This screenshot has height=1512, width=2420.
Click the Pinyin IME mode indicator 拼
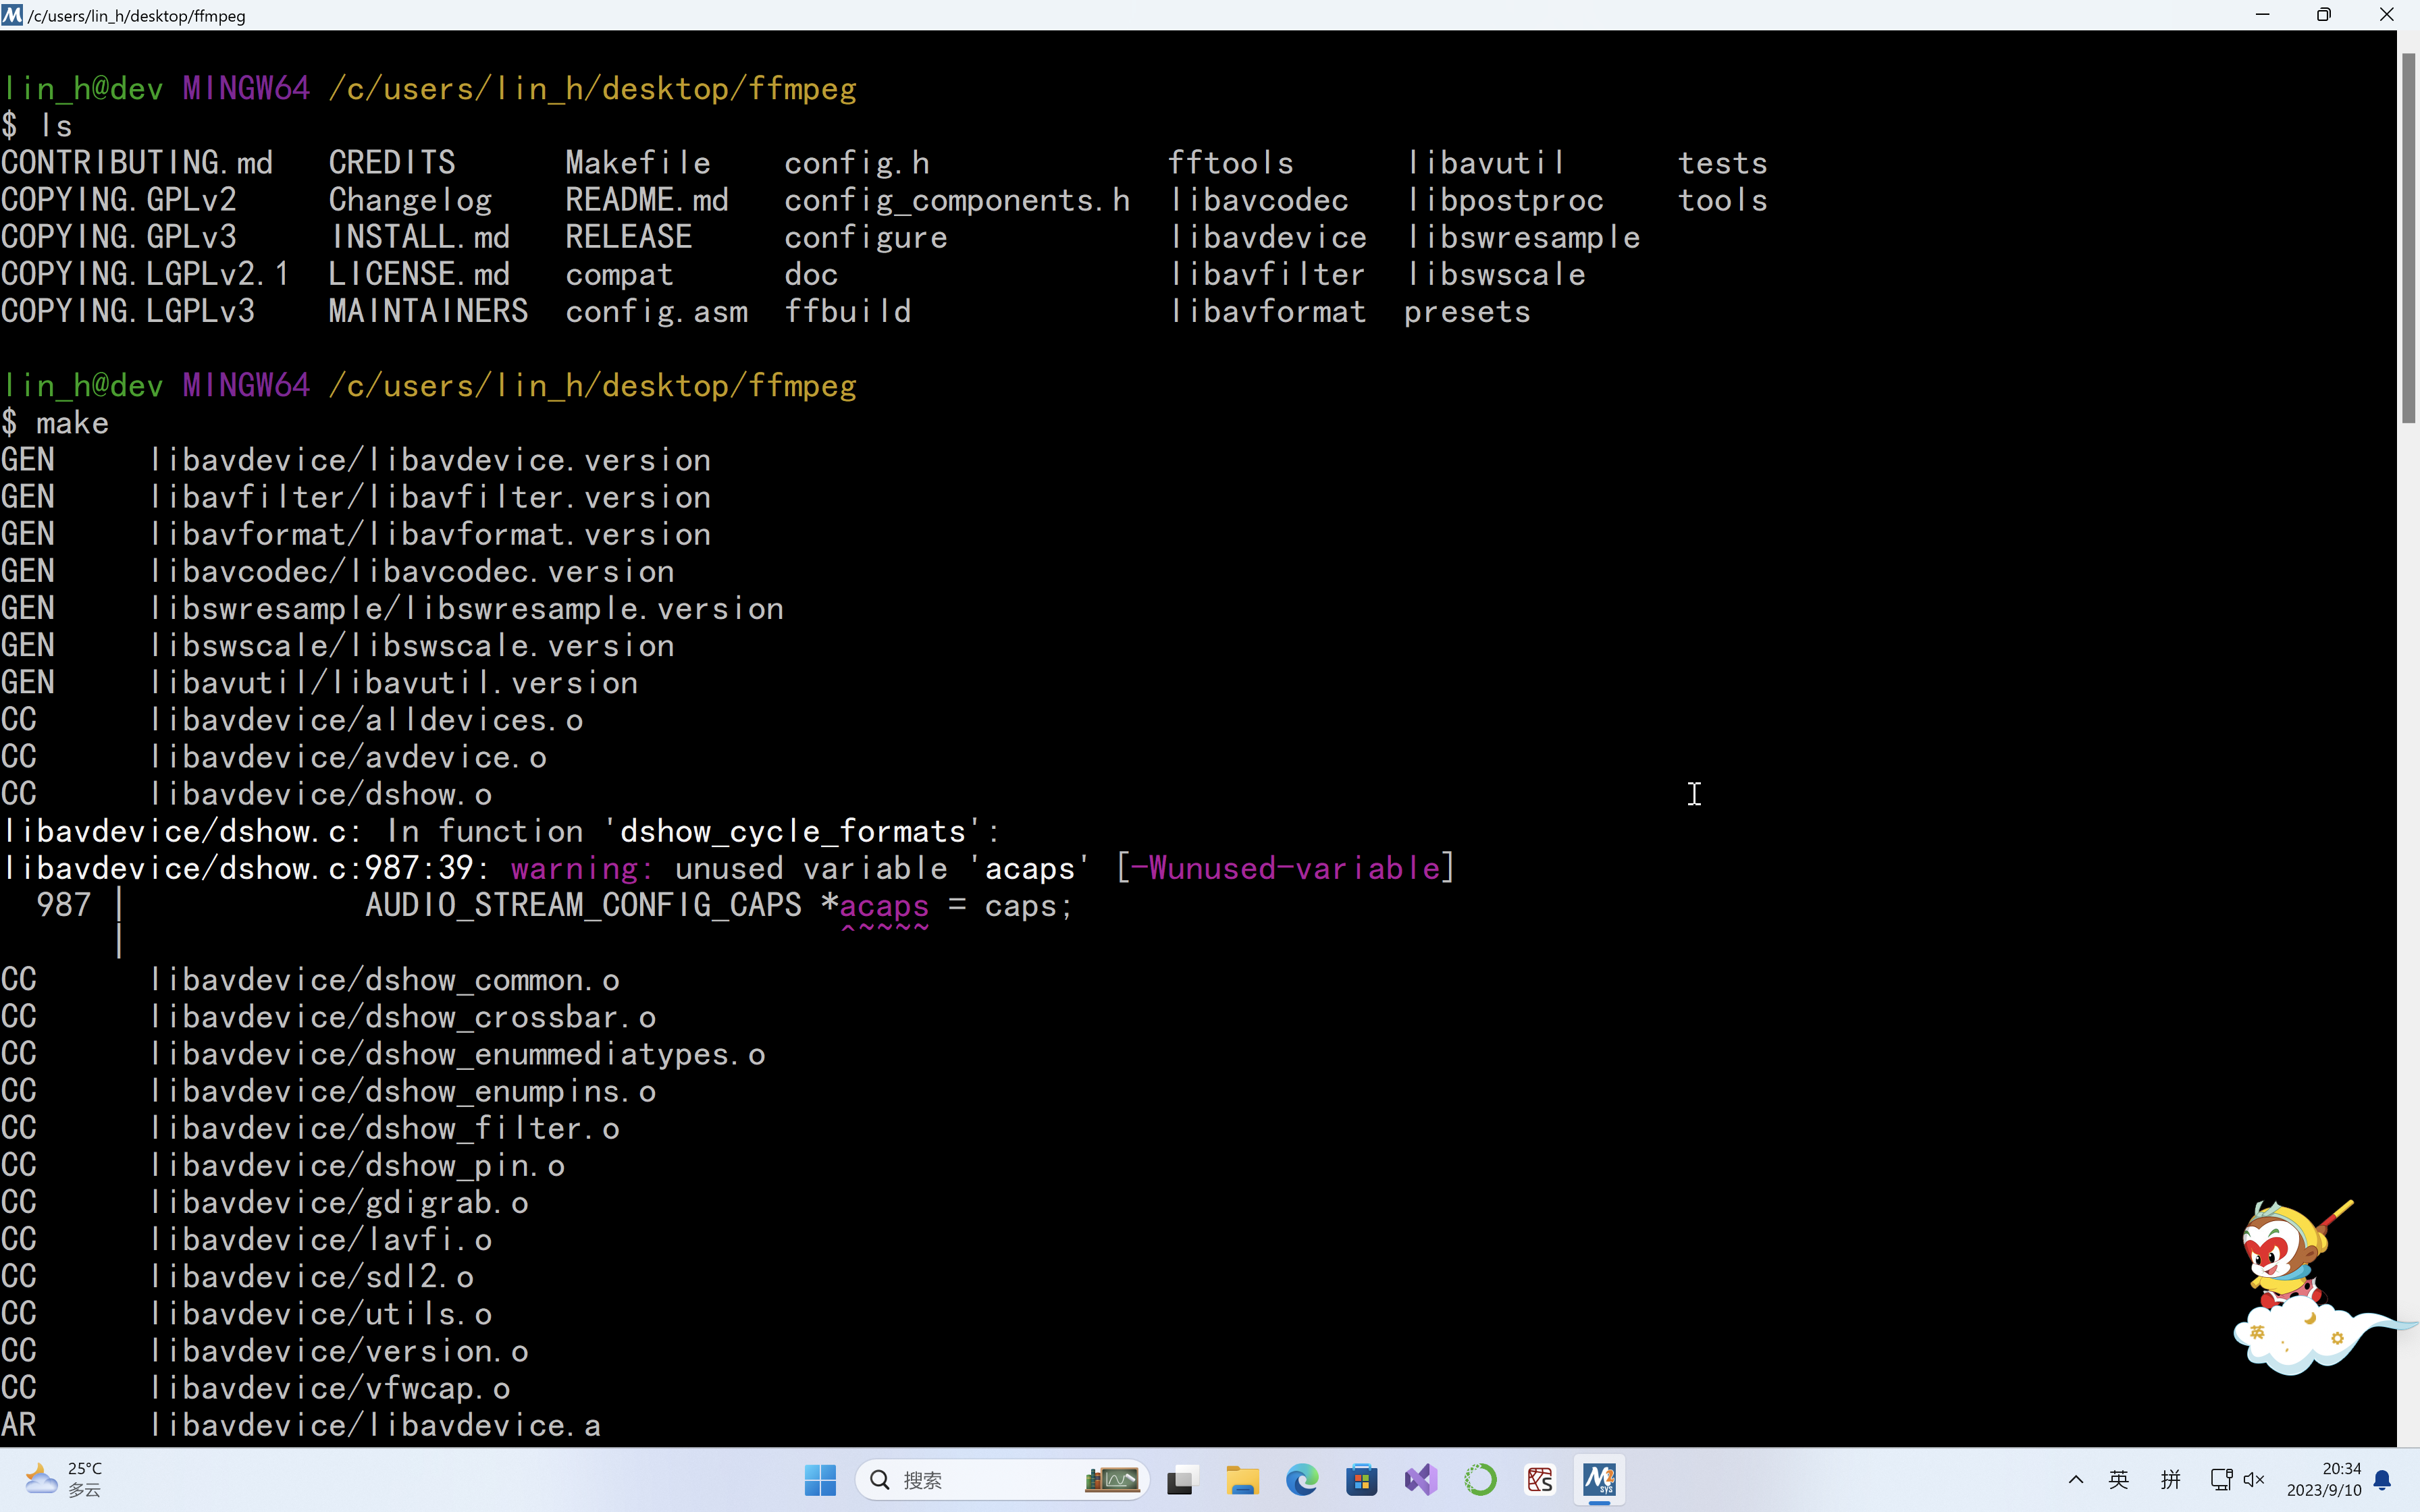tap(2170, 1479)
